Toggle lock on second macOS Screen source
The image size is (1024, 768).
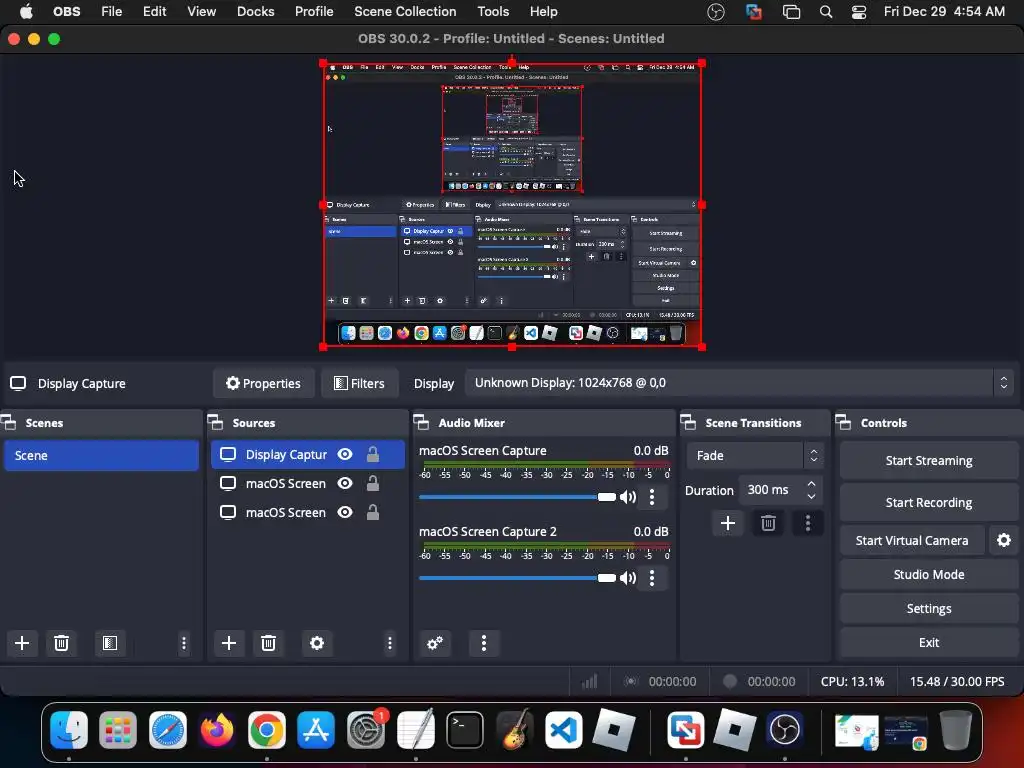point(373,513)
